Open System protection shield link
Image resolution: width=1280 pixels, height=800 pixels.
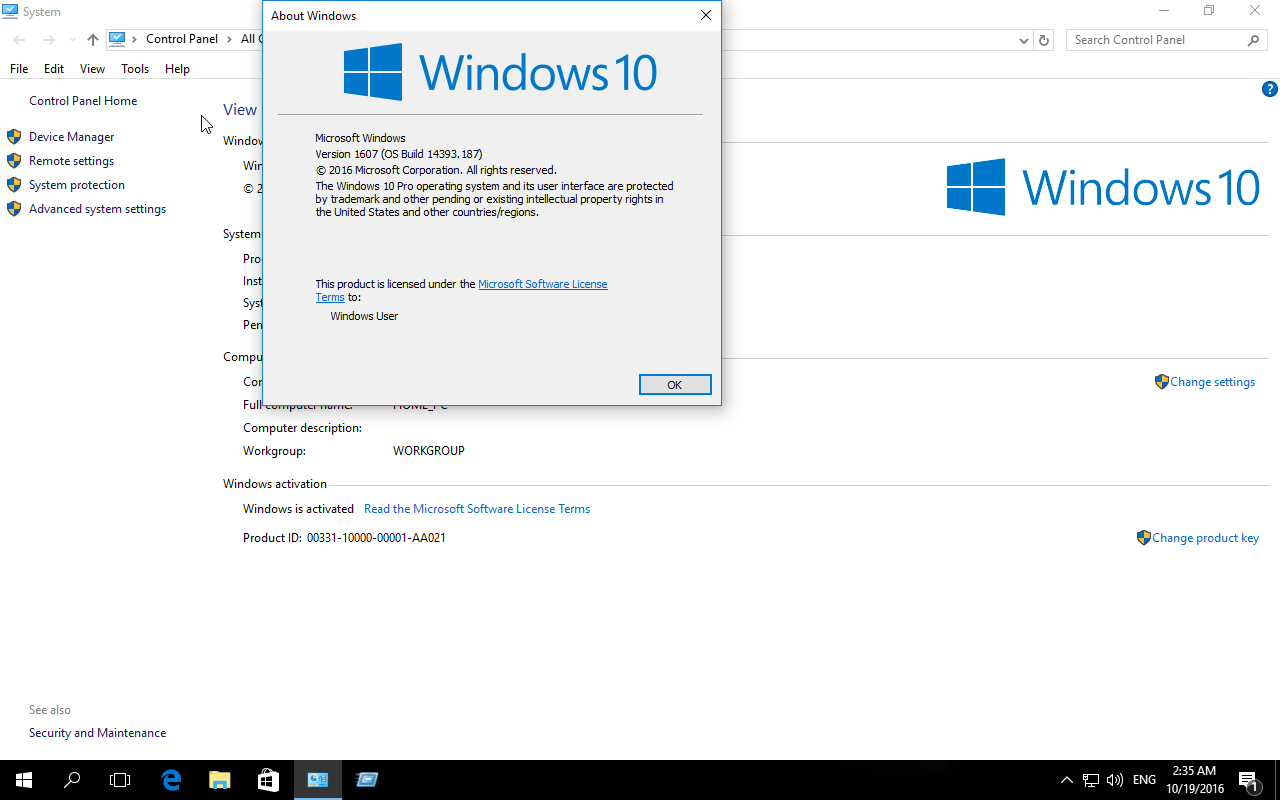tap(77, 184)
